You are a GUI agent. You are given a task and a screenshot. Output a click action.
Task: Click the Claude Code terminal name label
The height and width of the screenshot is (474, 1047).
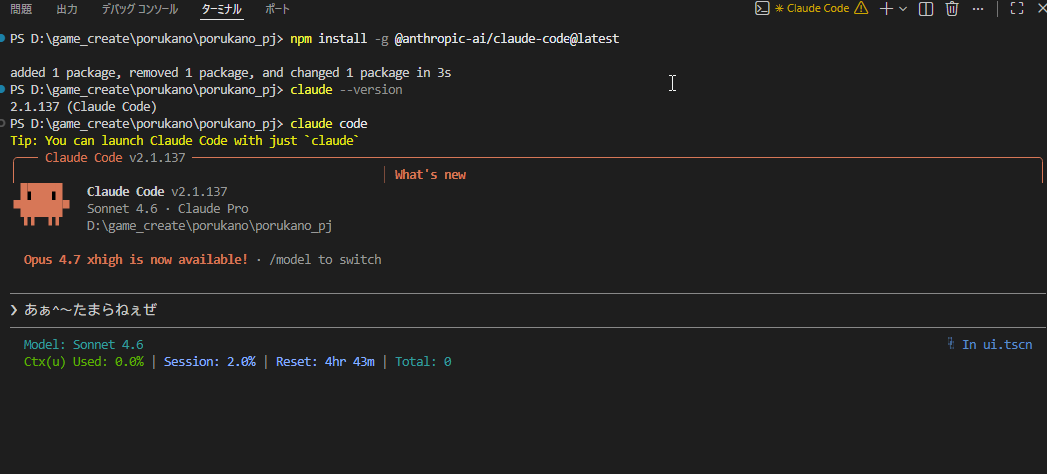pyautogui.click(x=818, y=9)
